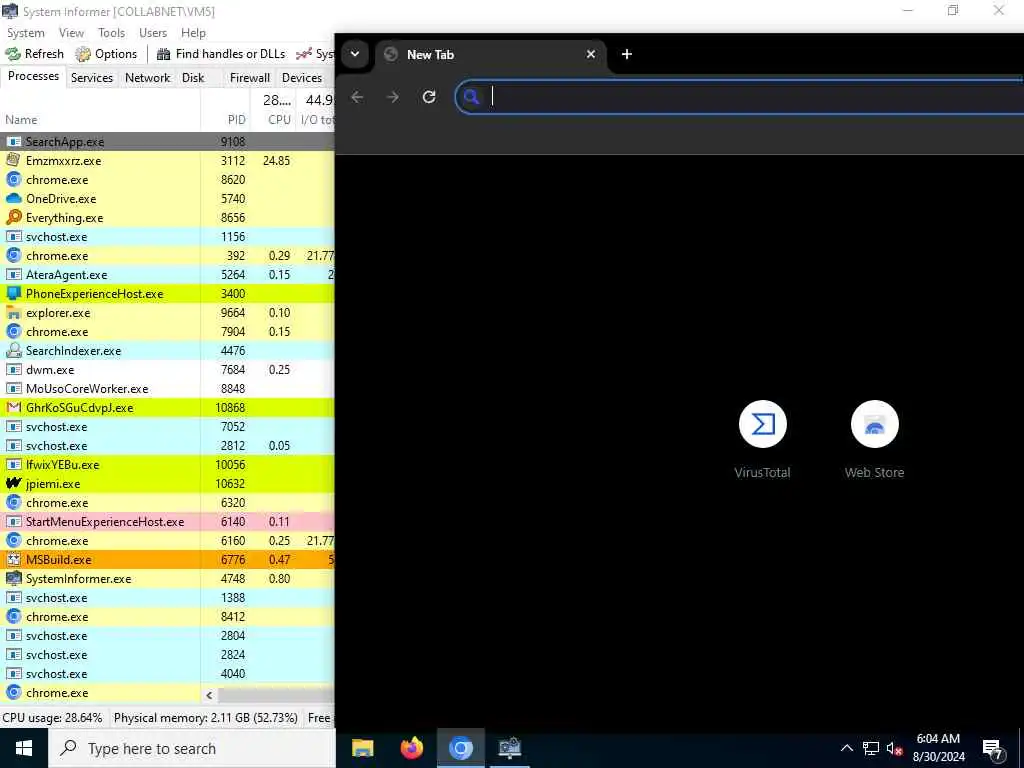Click the Physical memory status entry
1024x768 pixels.
click(206, 718)
